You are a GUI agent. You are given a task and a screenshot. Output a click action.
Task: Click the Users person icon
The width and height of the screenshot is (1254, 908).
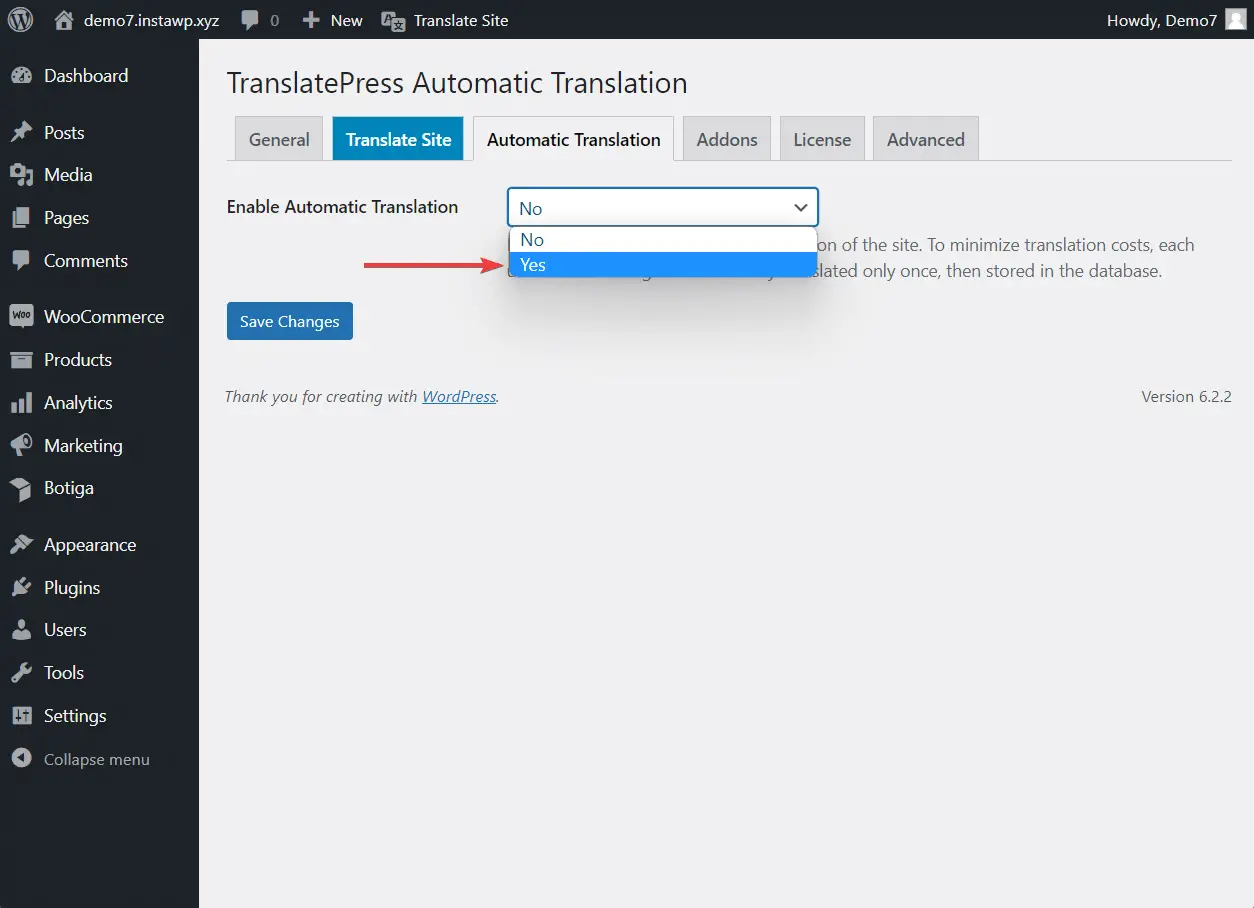pos(21,630)
